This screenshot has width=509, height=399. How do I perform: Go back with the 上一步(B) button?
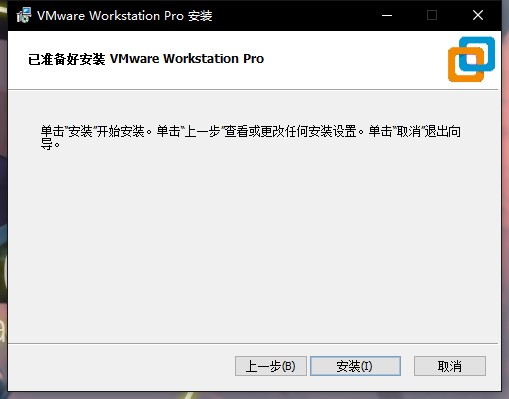click(271, 366)
